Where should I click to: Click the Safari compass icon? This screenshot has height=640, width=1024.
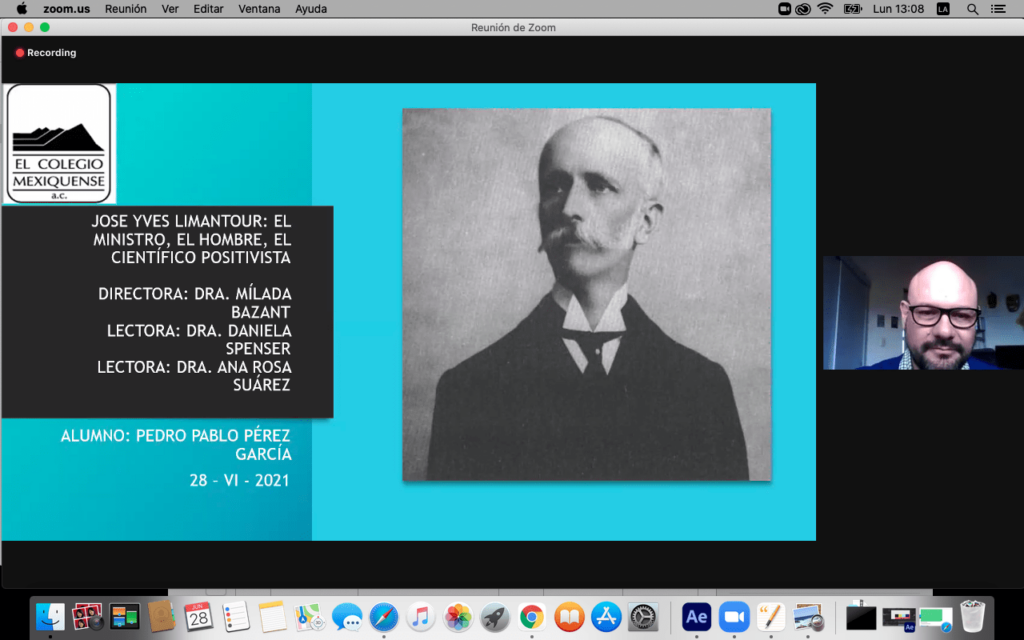pyautogui.click(x=384, y=616)
